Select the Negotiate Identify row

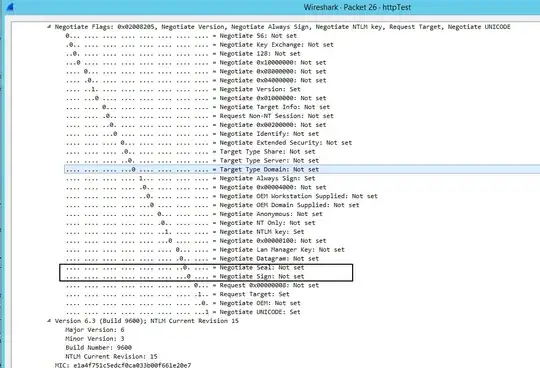click(192, 134)
